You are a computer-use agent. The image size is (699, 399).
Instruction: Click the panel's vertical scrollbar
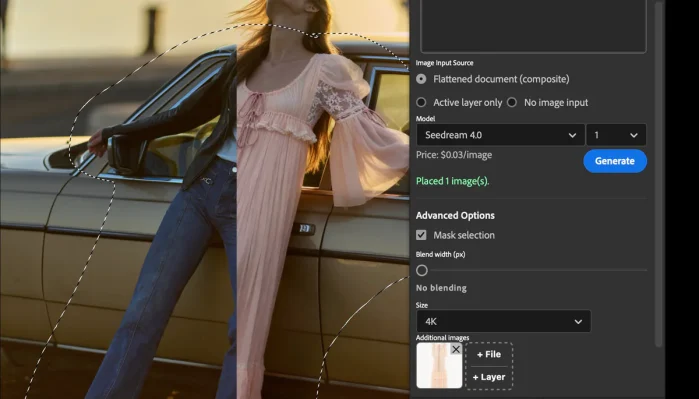659,174
